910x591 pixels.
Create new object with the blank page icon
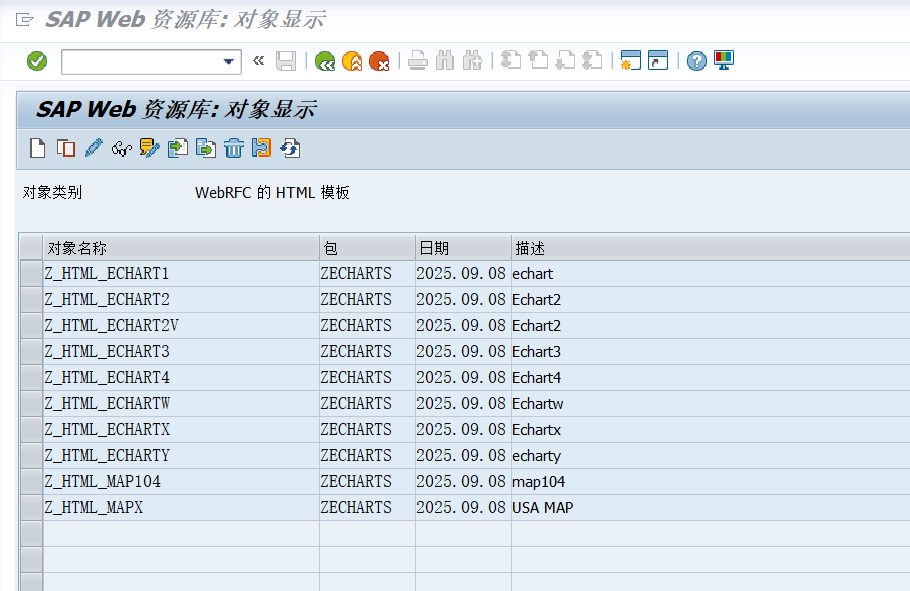[x=38, y=149]
